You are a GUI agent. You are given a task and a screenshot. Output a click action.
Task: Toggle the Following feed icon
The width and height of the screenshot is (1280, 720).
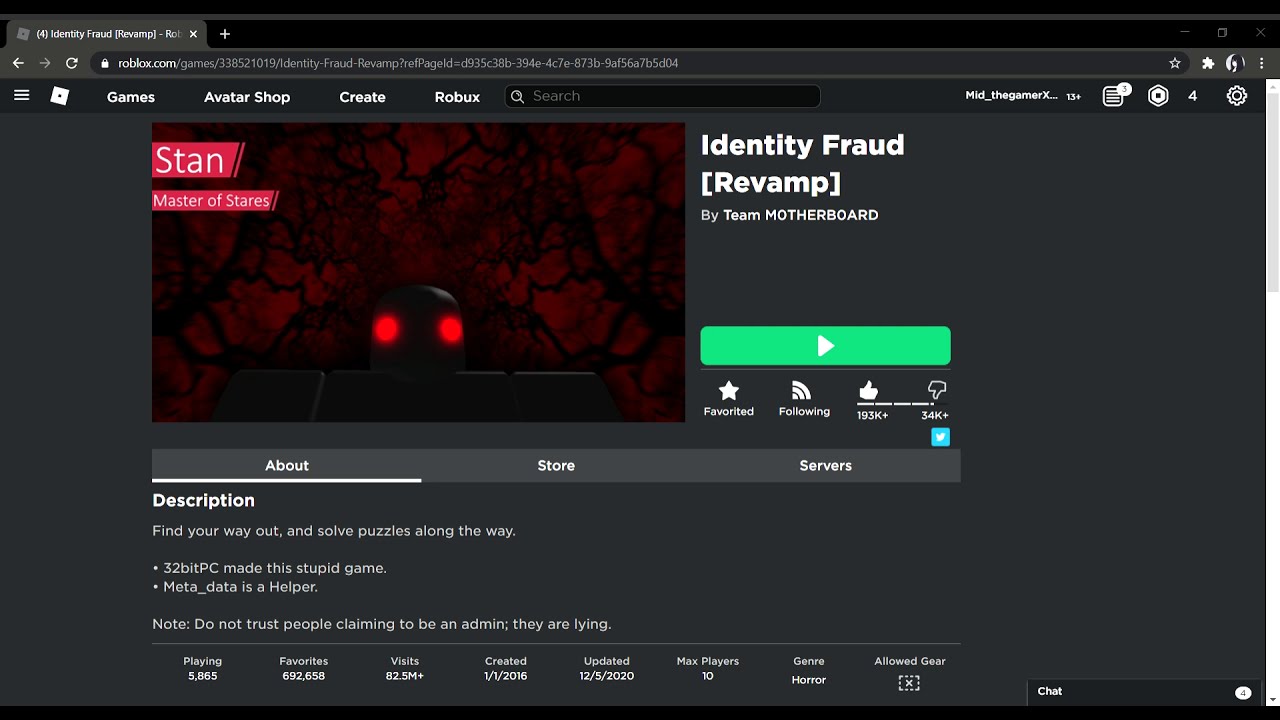pyautogui.click(x=801, y=390)
